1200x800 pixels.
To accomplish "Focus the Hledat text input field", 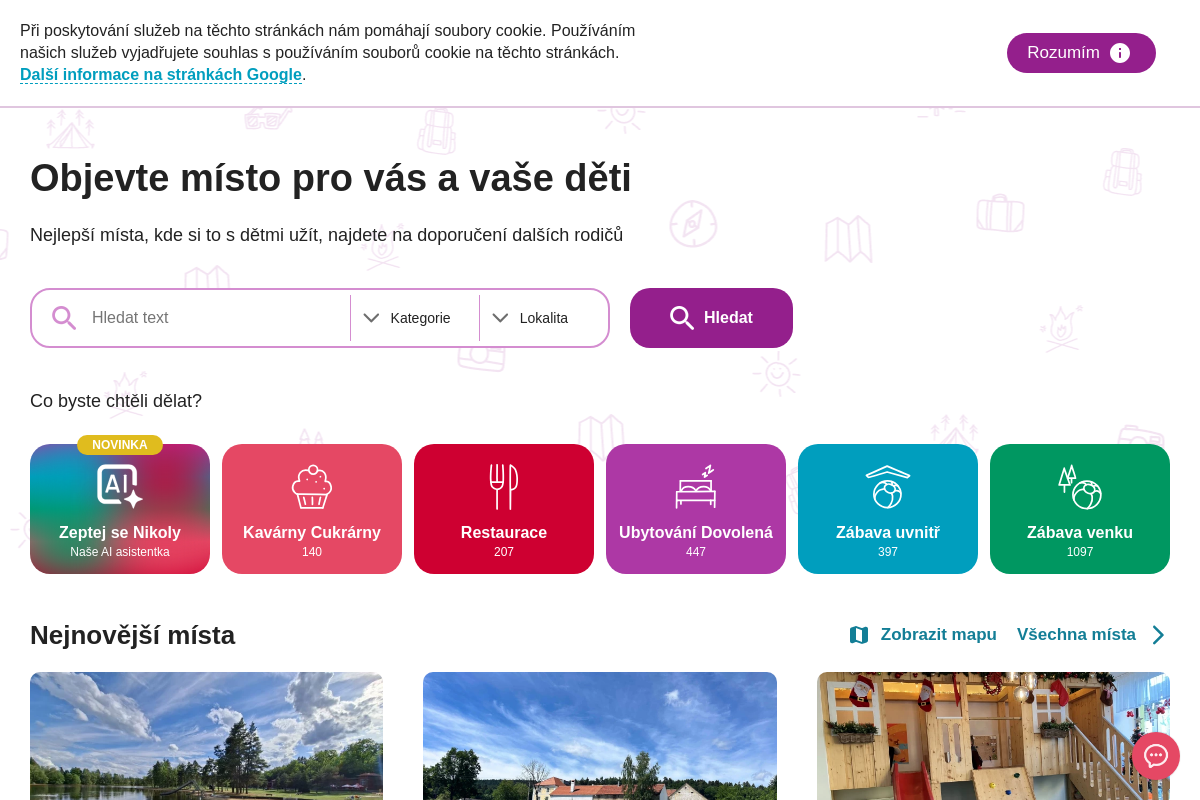I will tap(215, 318).
